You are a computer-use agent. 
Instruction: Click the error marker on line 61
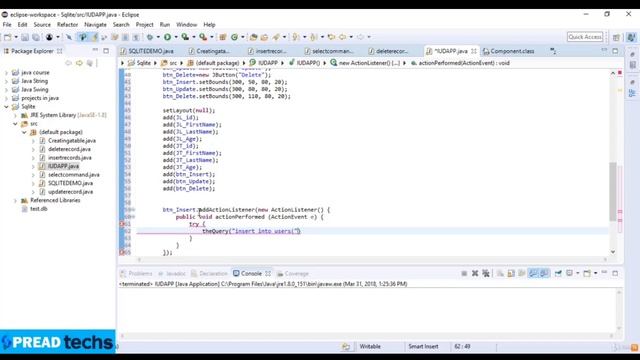(122, 224)
